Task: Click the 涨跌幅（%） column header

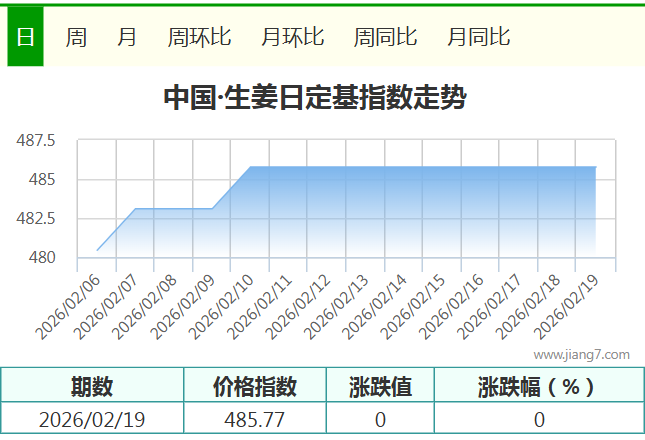Action: pyautogui.click(x=538, y=386)
